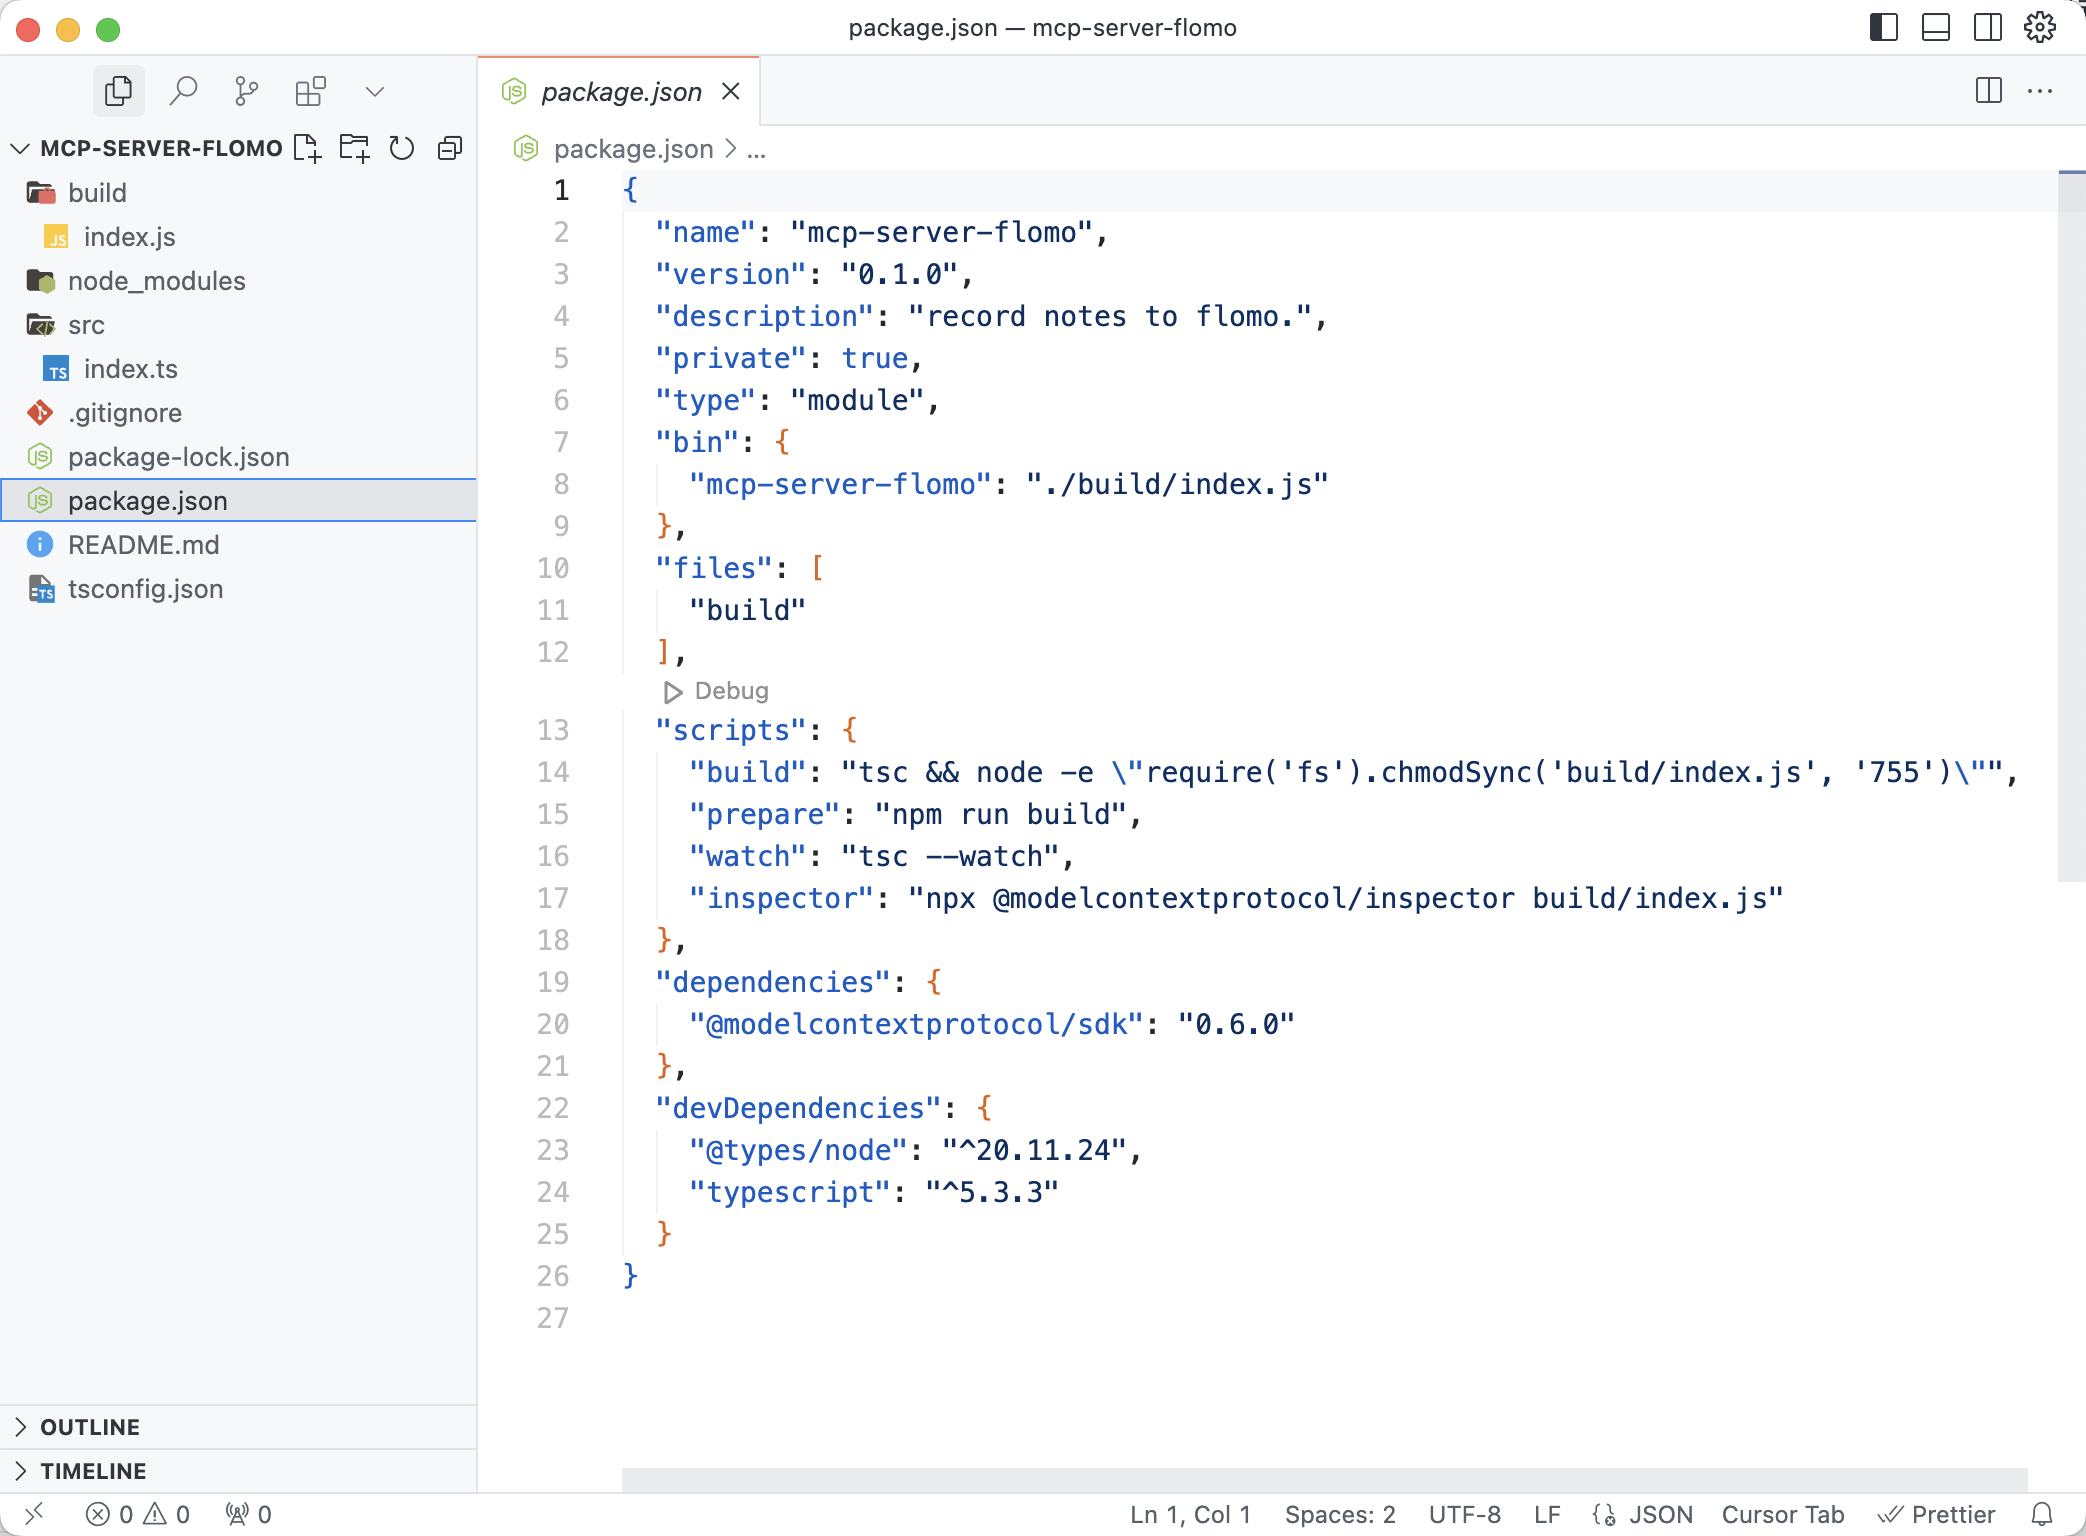Viewport: 2086px width, 1536px height.
Task: Split the editor to the right
Action: (1988, 91)
